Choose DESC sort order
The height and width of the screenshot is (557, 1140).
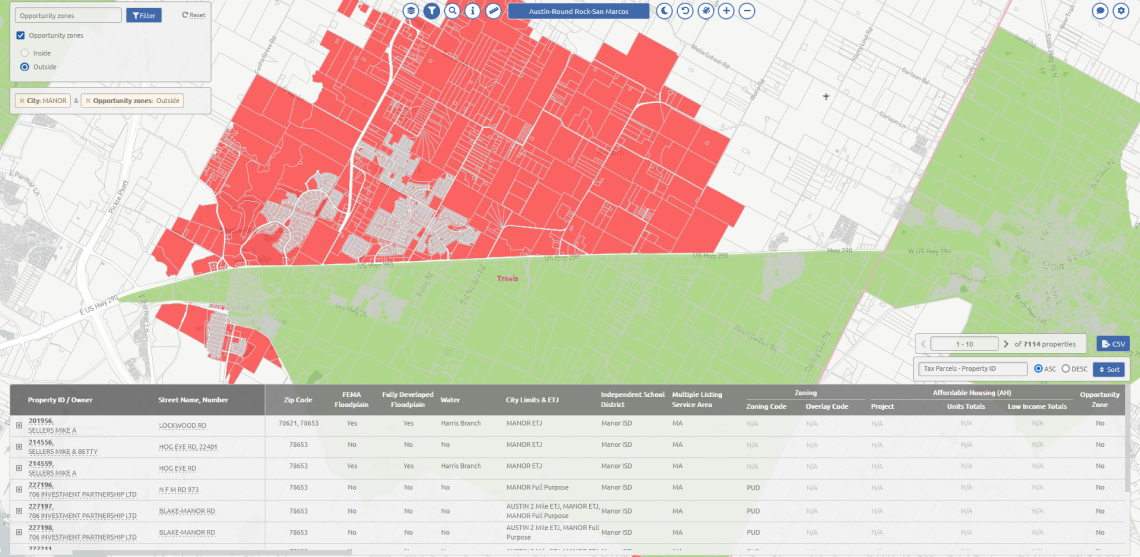[1066, 369]
